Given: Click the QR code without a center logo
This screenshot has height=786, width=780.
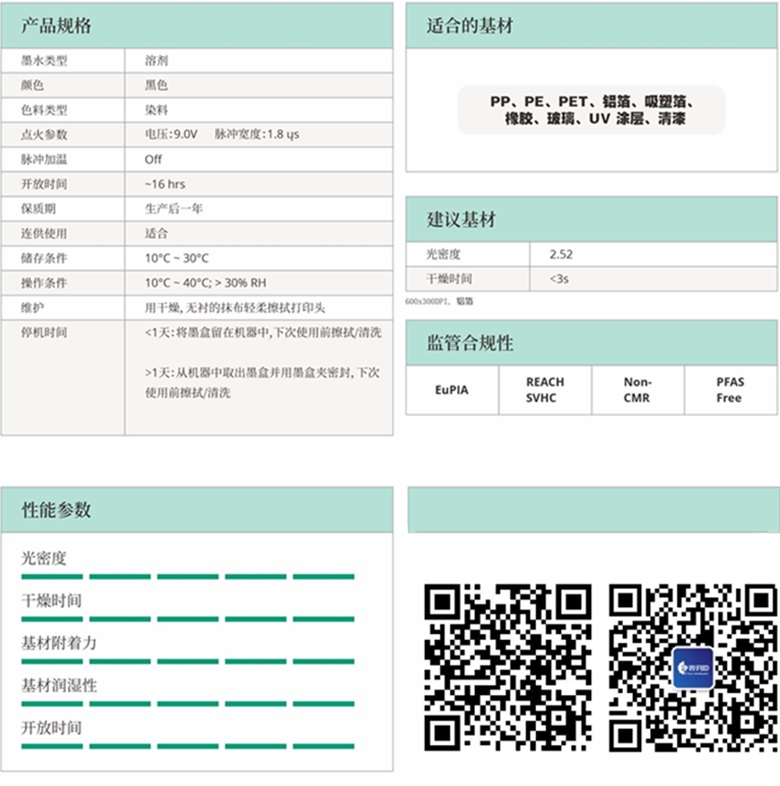Looking at the screenshot, I should (x=508, y=668).
